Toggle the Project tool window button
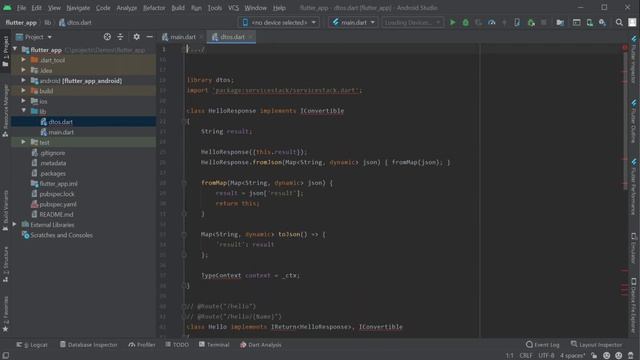Image resolution: width=640 pixels, height=360 pixels. click(5, 52)
